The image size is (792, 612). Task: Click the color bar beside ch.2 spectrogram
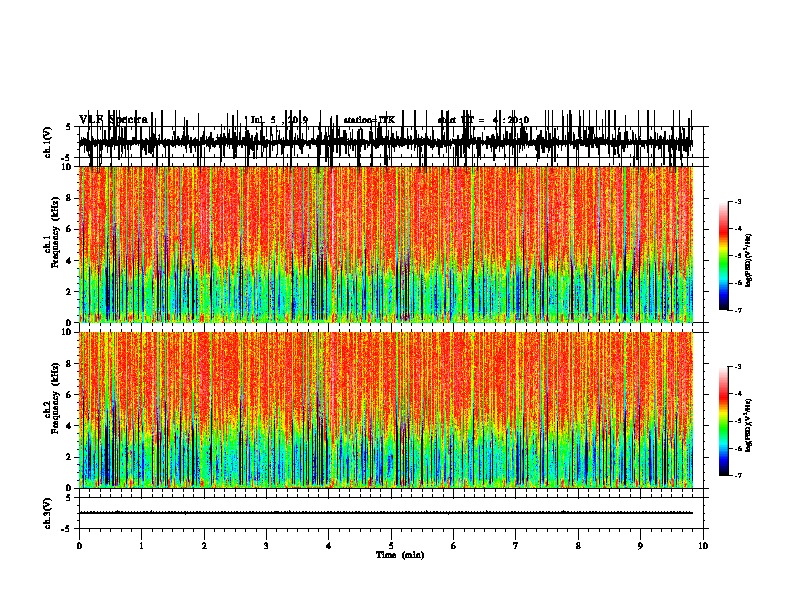(x=723, y=421)
